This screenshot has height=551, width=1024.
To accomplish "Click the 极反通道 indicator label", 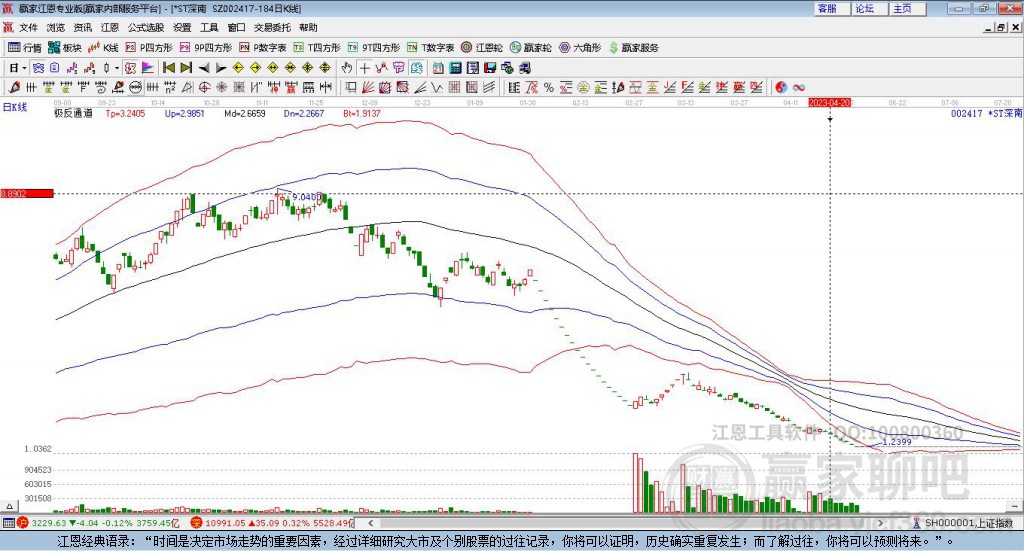I will (x=73, y=114).
